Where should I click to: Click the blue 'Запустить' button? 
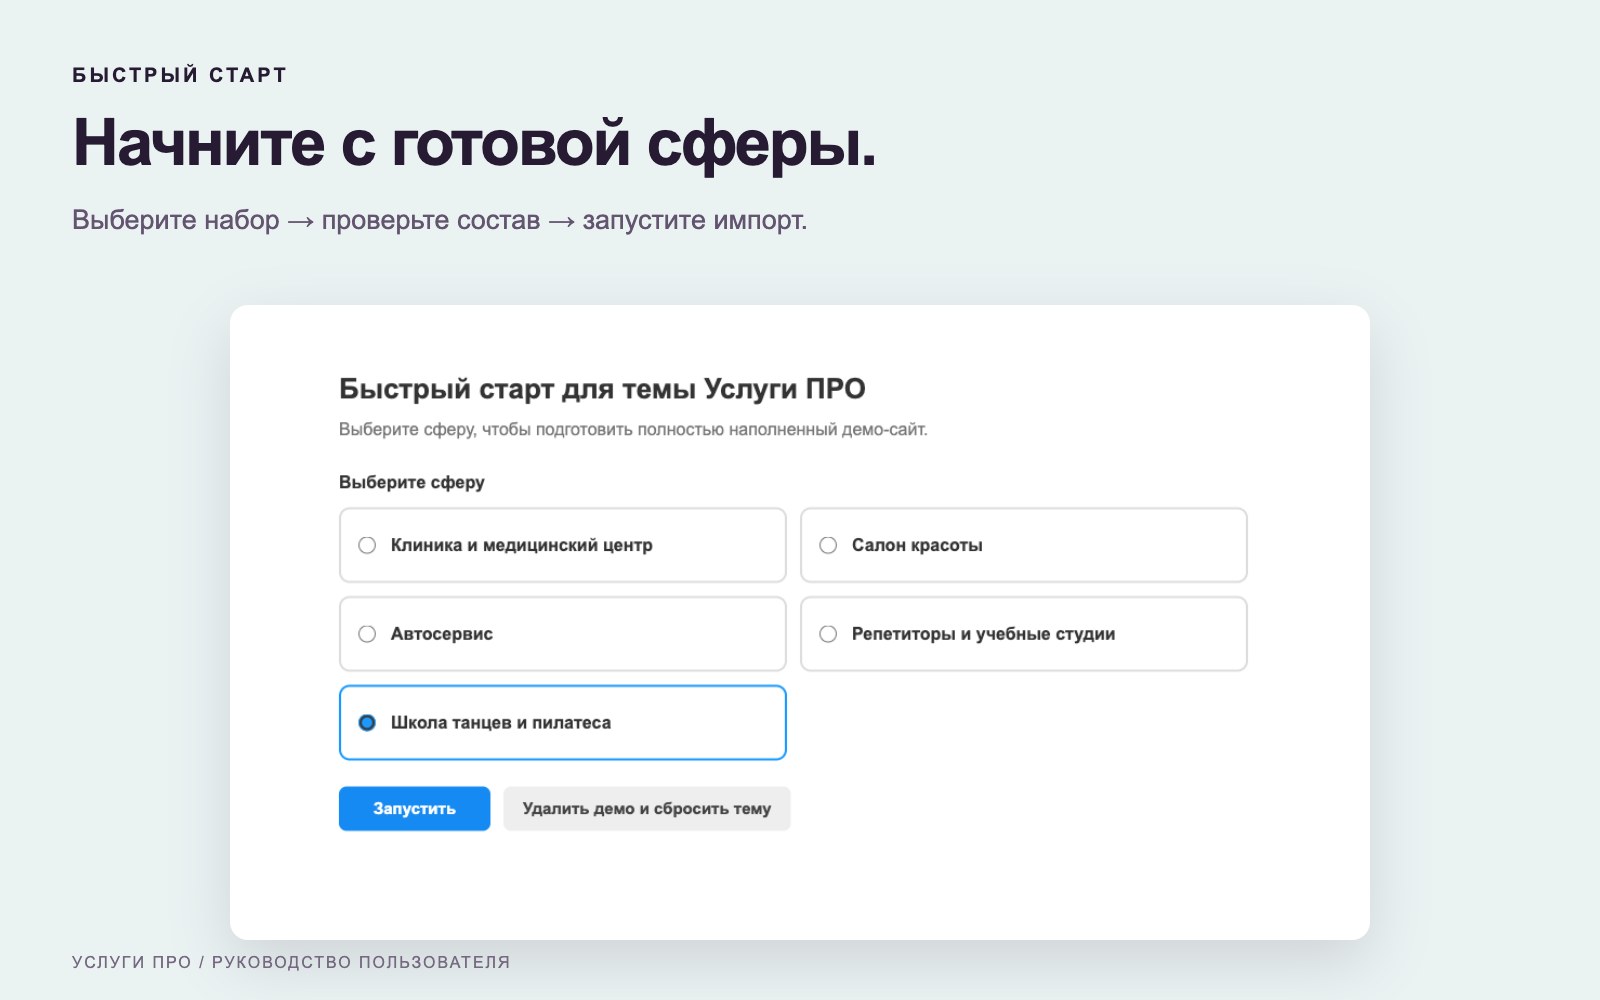(414, 808)
